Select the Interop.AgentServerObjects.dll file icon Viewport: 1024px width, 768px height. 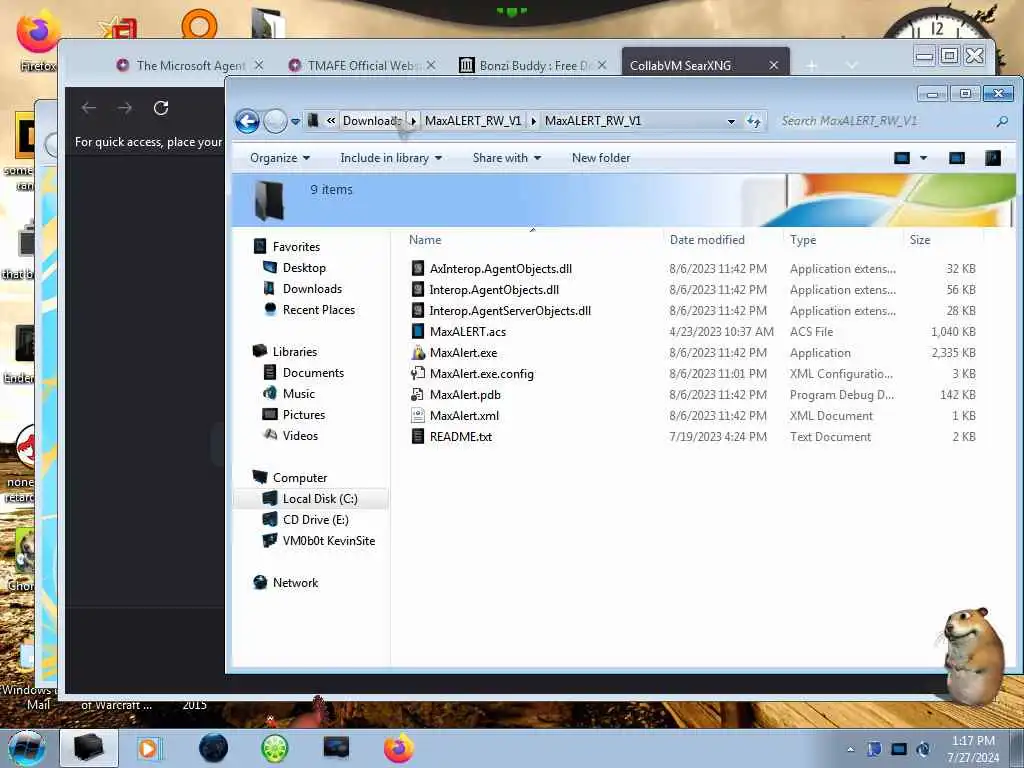(x=418, y=310)
